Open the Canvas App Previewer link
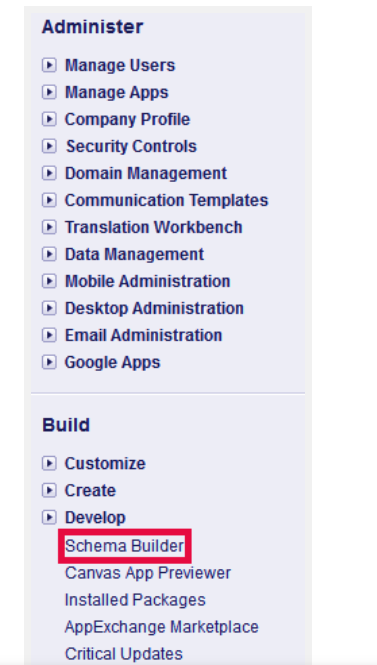 (x=148, y=573)
